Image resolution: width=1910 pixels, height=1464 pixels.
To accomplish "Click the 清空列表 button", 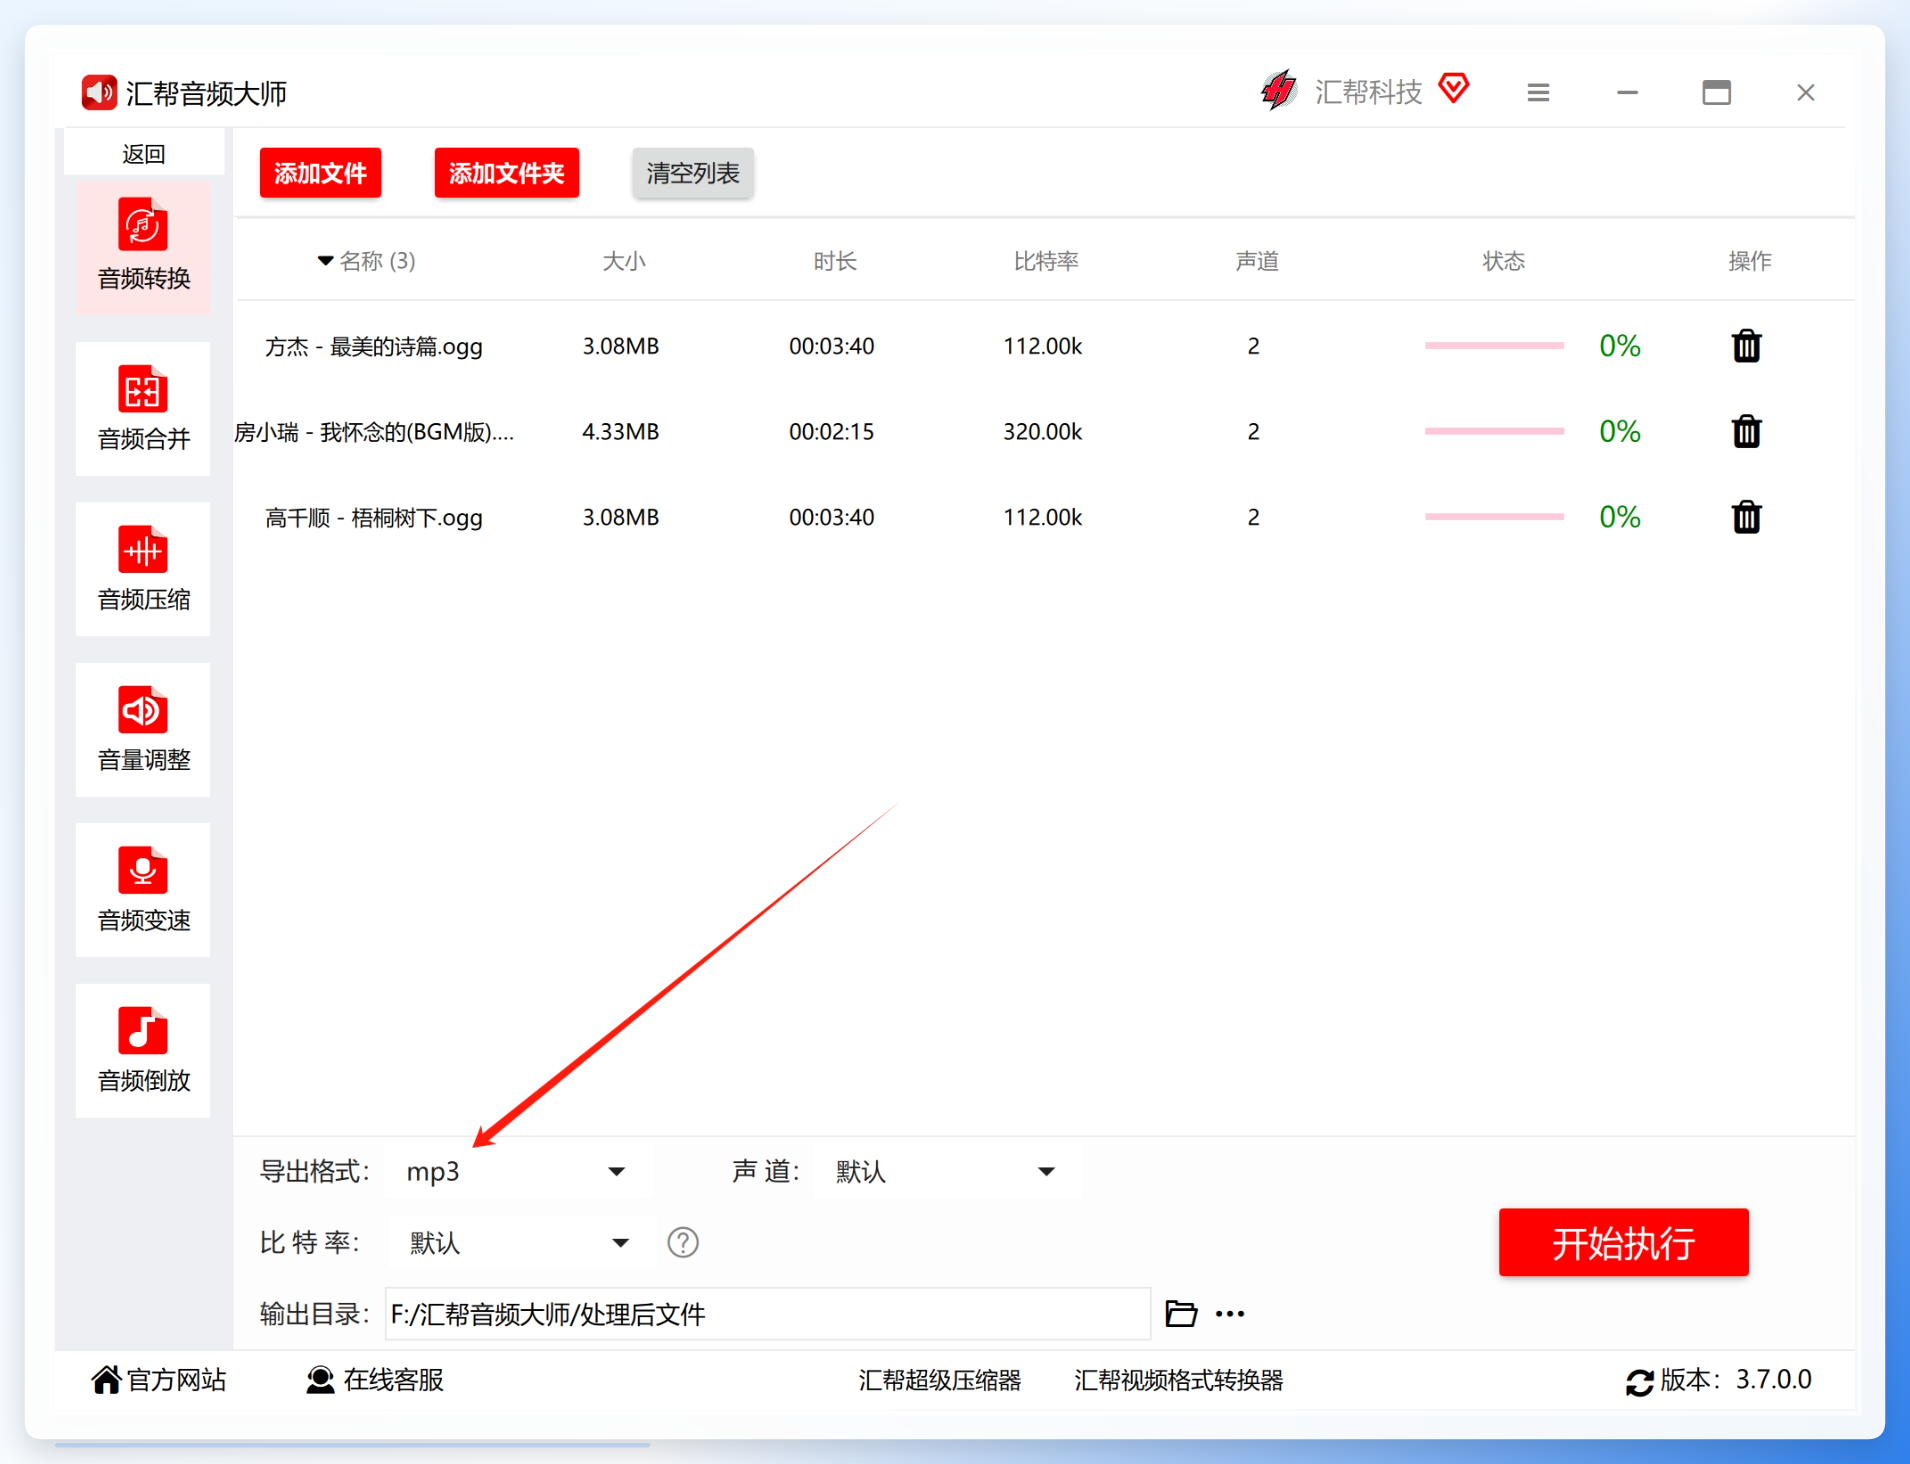I will coord(692,173).
